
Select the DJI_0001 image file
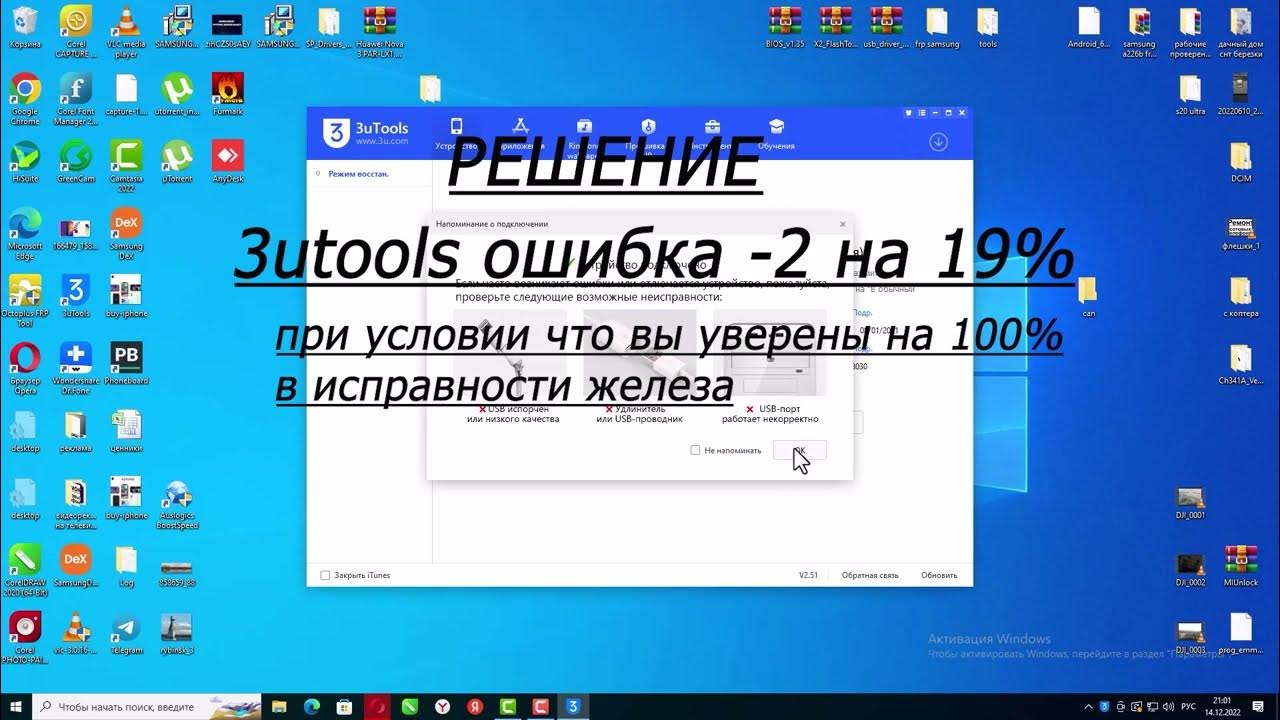coord(1190,503)
